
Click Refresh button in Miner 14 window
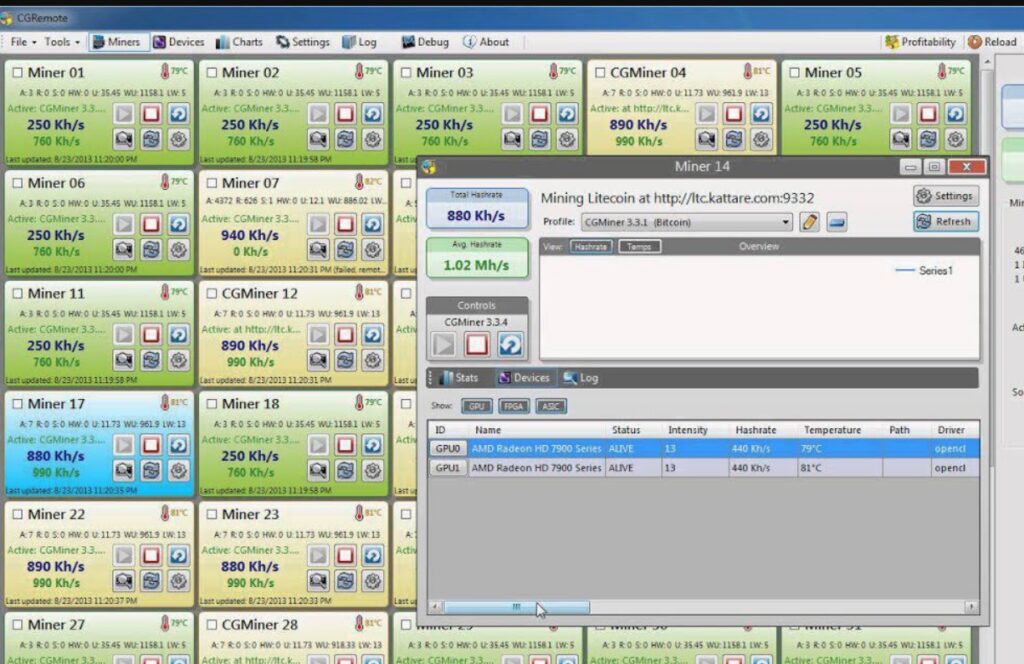coord(946,221)
